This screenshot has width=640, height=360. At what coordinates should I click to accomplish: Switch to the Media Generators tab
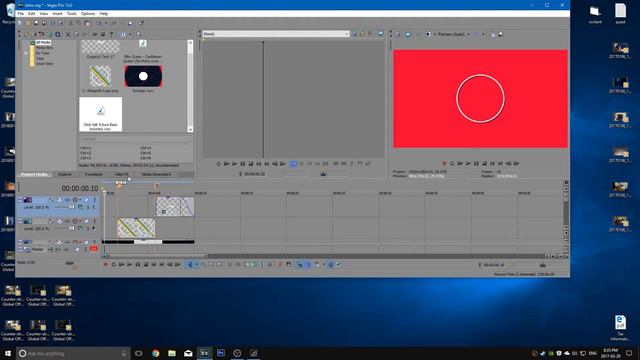(156, 174)
